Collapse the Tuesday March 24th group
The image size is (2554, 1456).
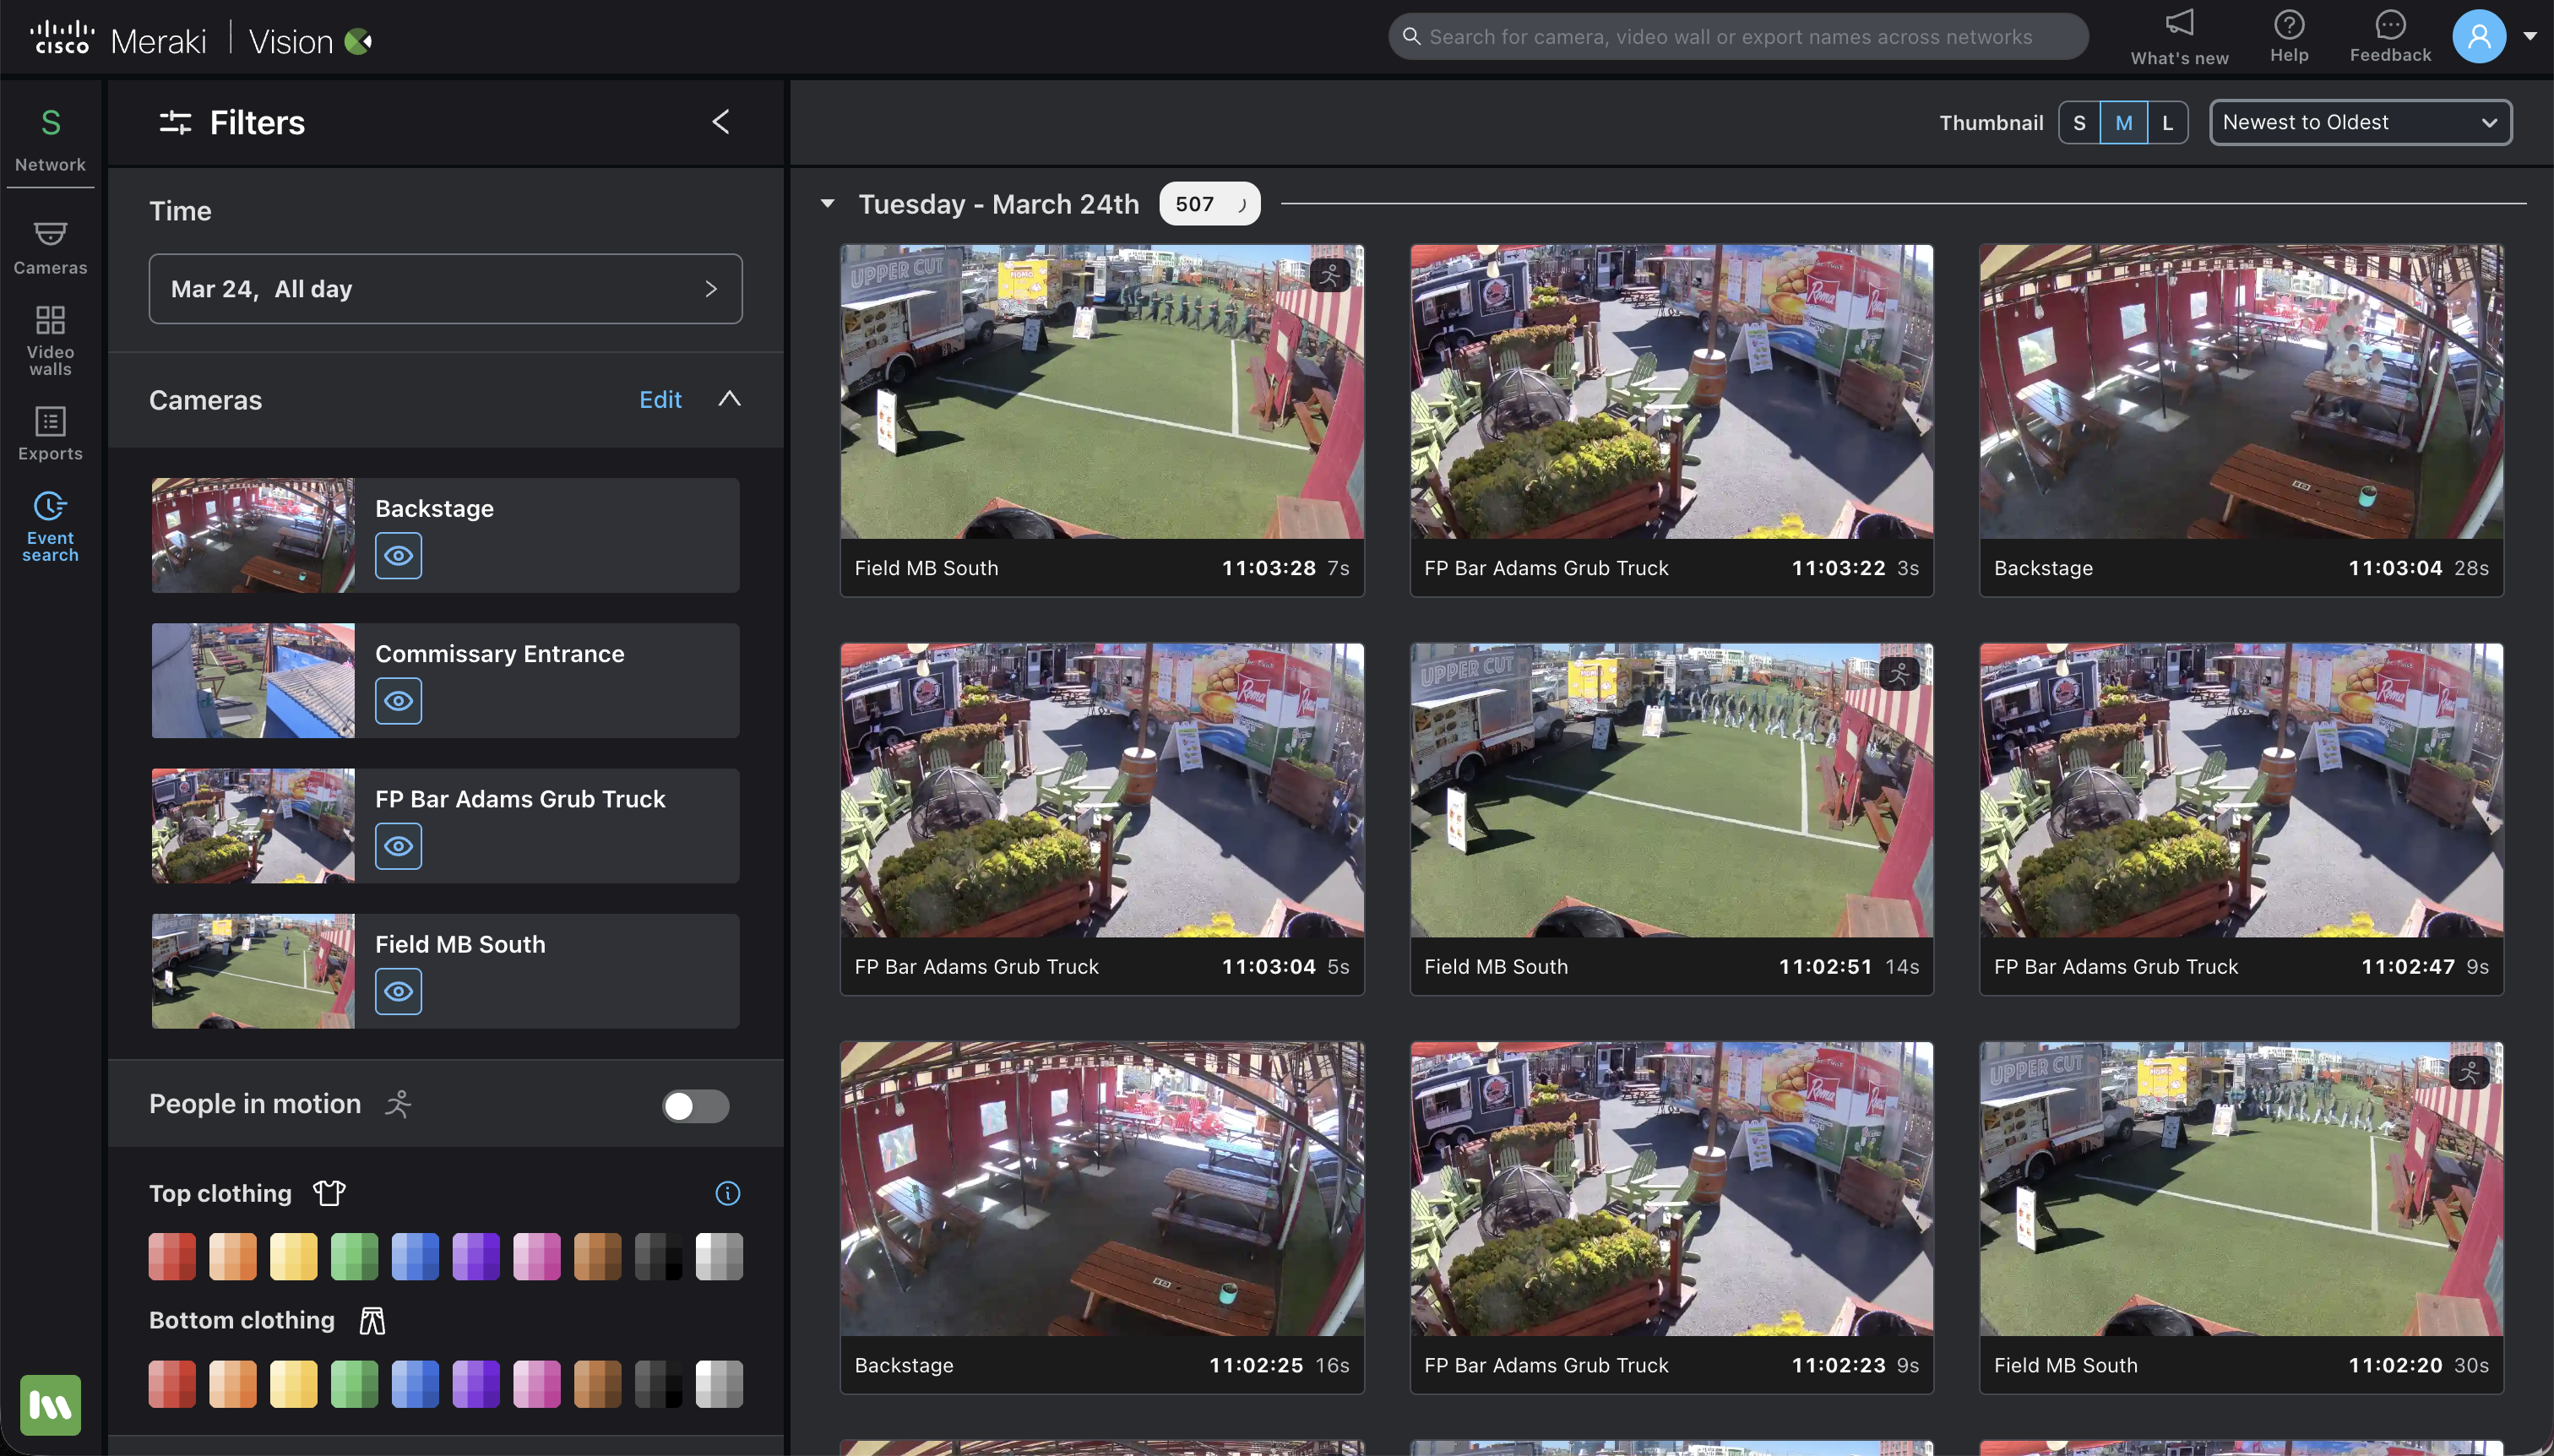pos(827,203)
